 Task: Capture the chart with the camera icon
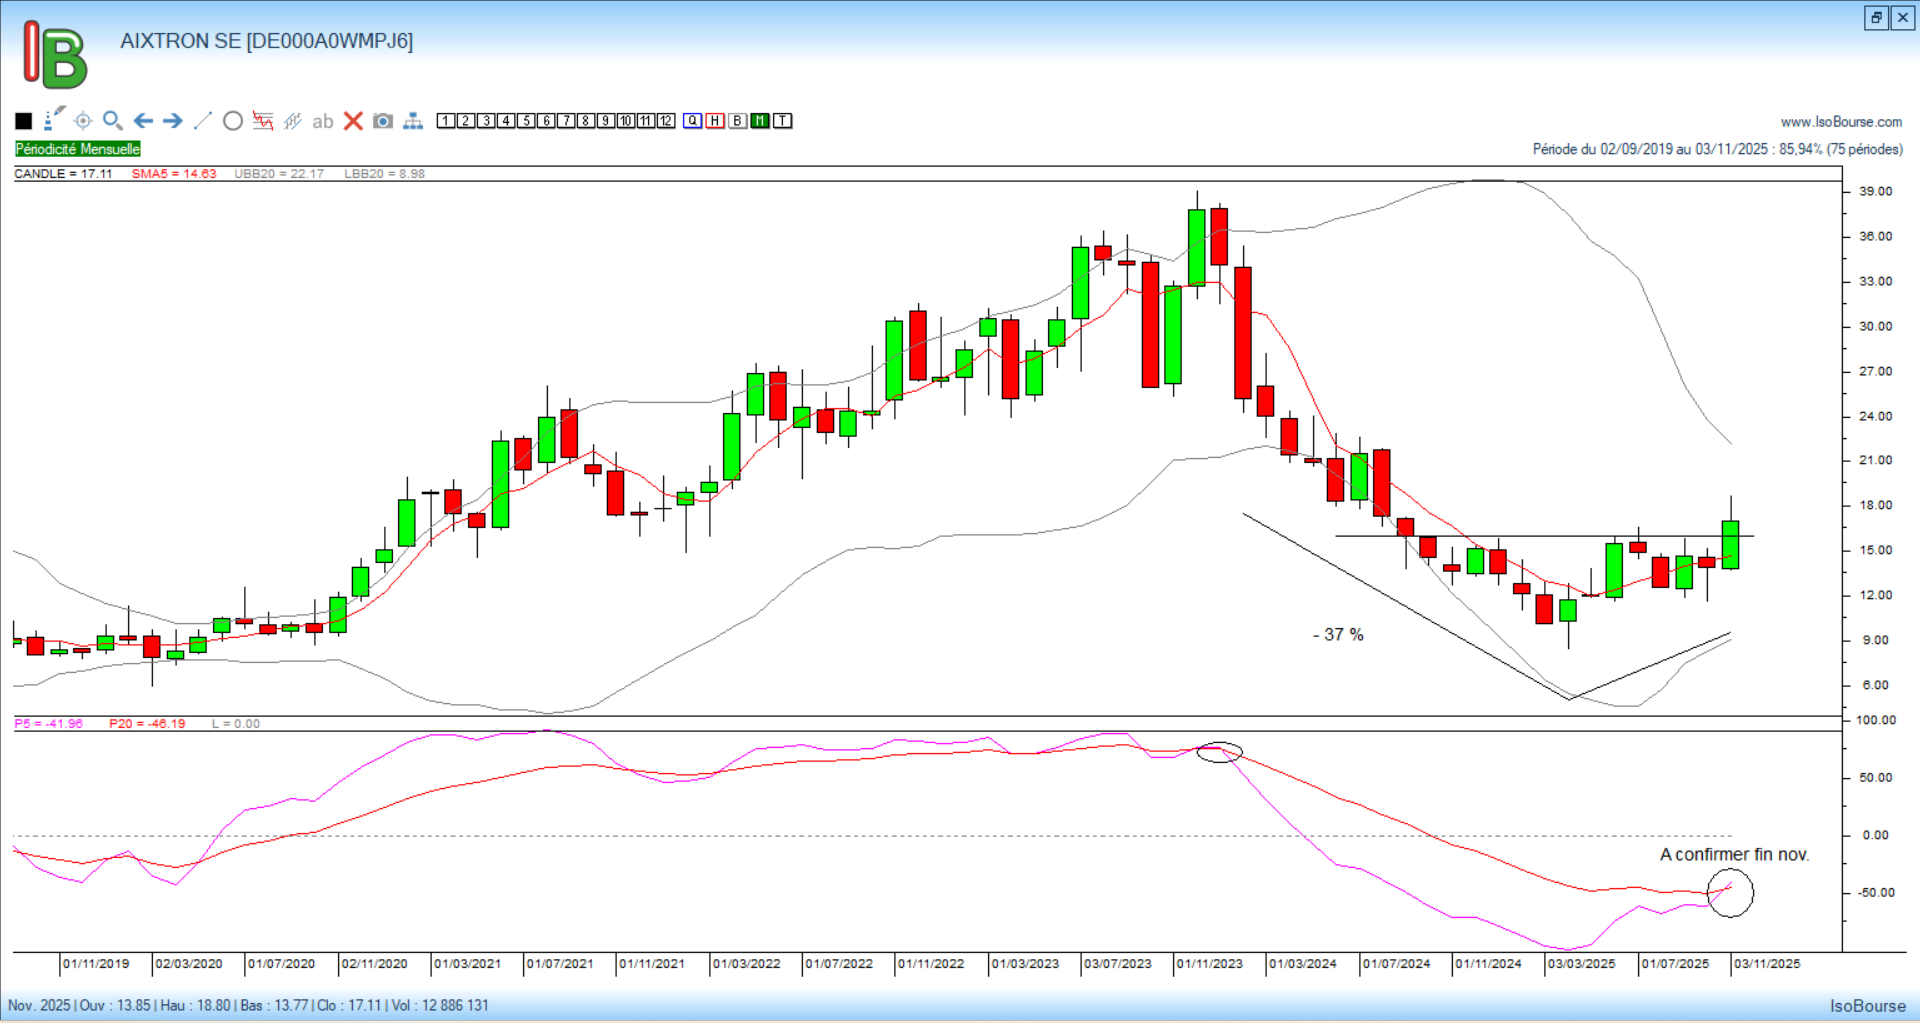coord(383,121)
